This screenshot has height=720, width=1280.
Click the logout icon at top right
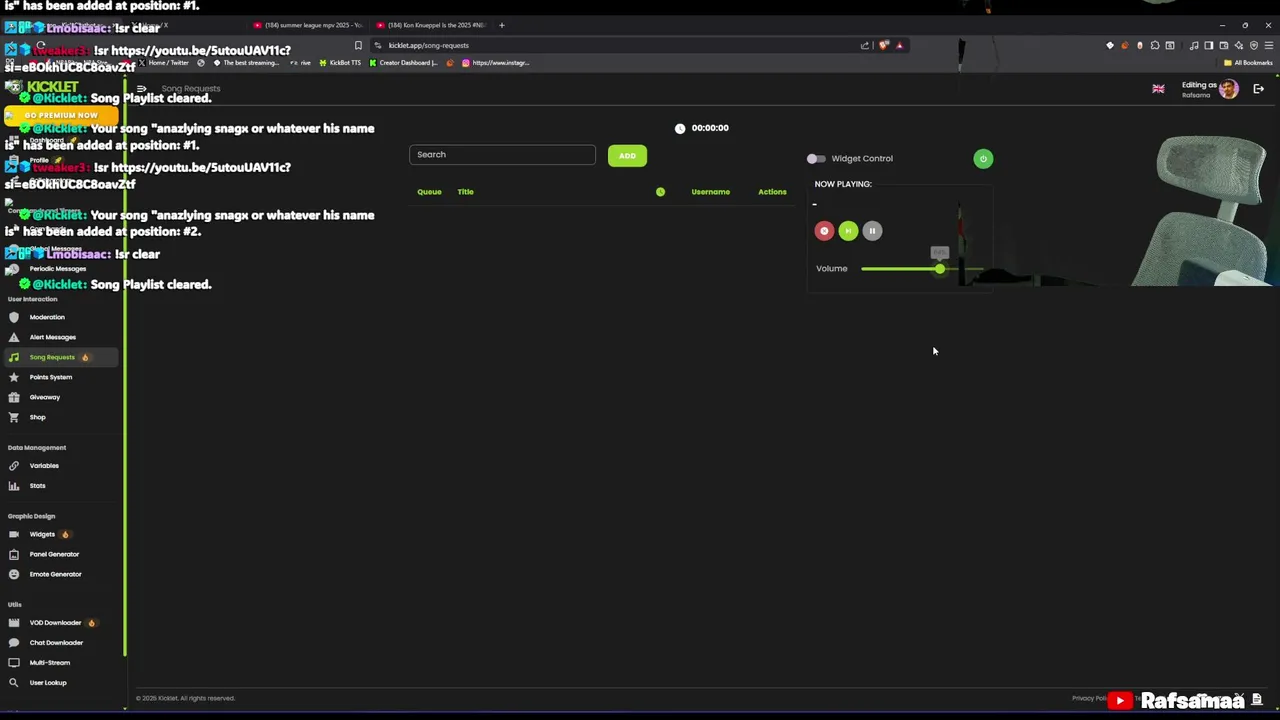pos(1258,89)
